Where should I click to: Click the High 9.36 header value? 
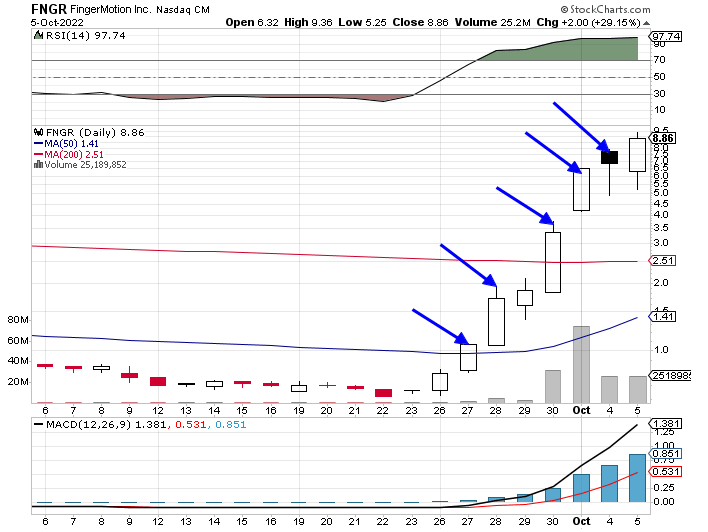click(308, 23)
